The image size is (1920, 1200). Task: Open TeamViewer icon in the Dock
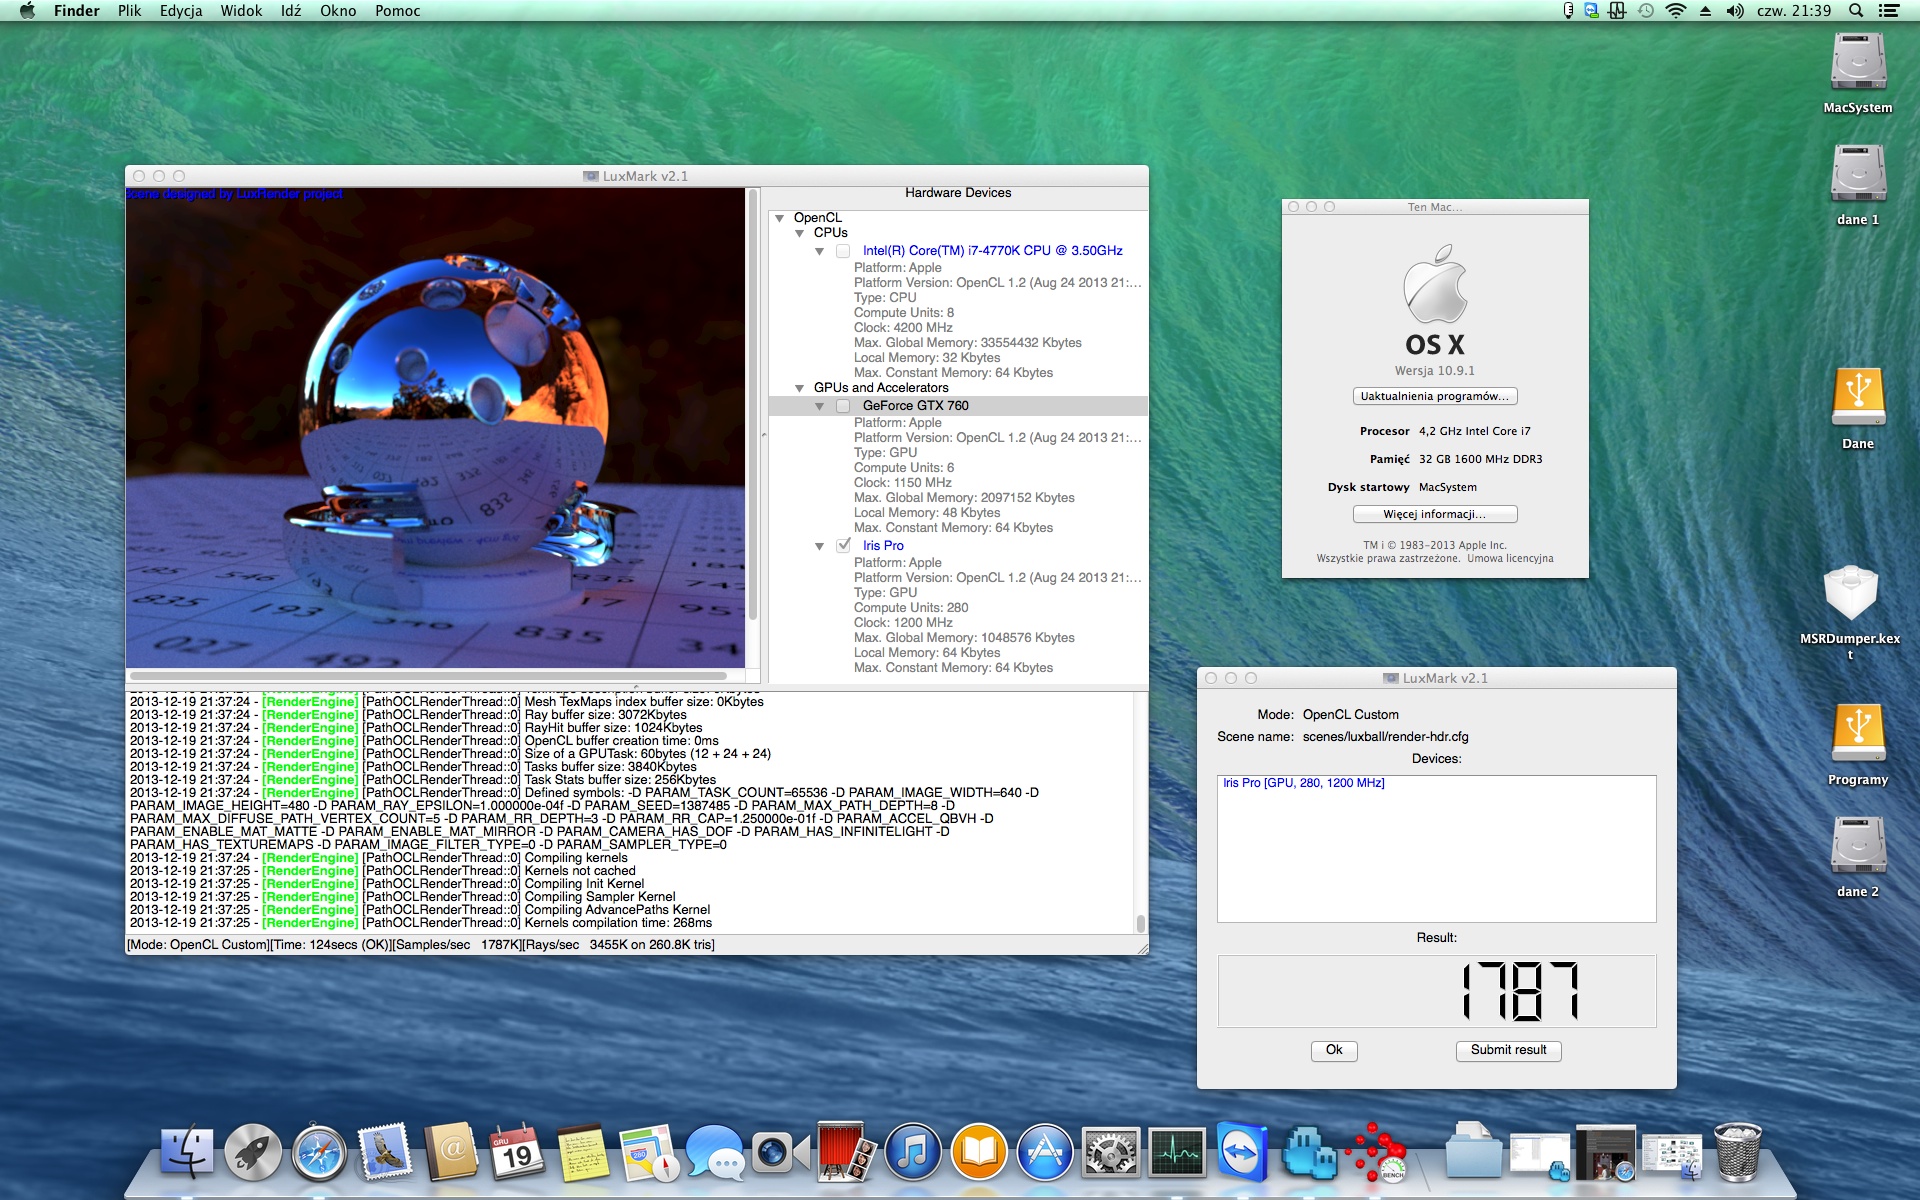click(x=1243, y=1152)
